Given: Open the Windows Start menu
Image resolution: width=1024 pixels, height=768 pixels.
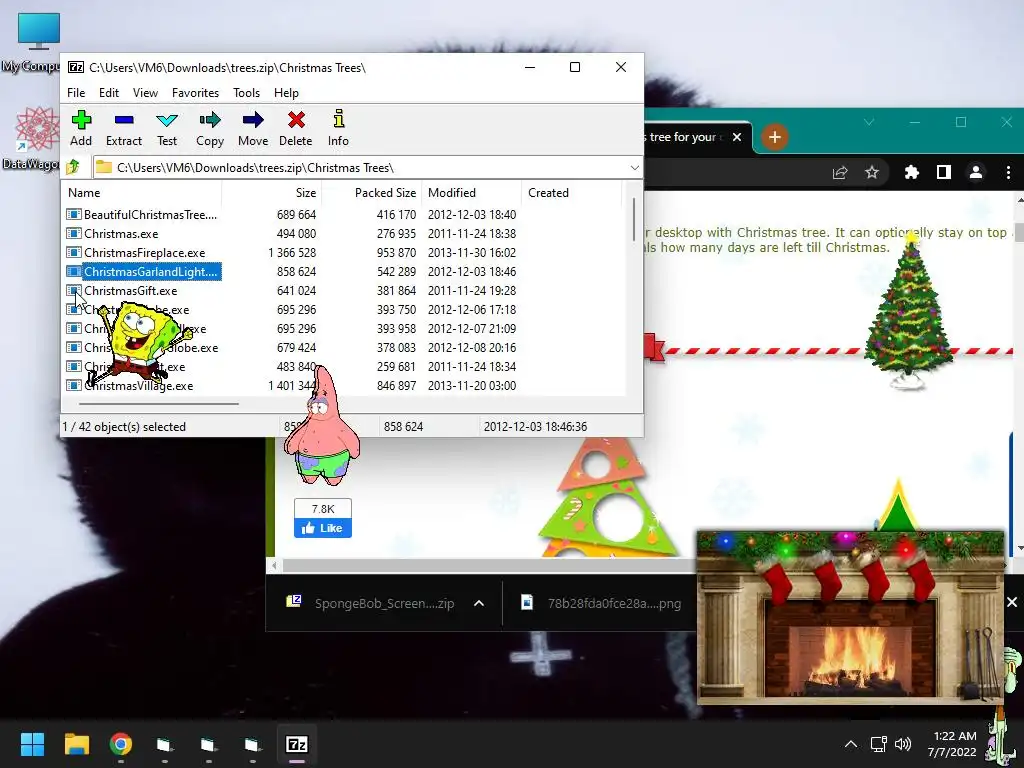Looking at the screenshot, I should pos(32,744).
